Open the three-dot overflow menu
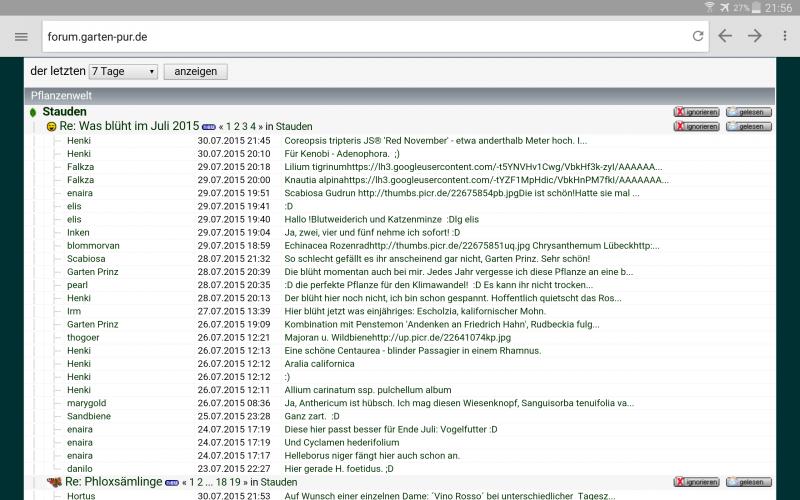The image size is (800, 500). coord(785,36)
